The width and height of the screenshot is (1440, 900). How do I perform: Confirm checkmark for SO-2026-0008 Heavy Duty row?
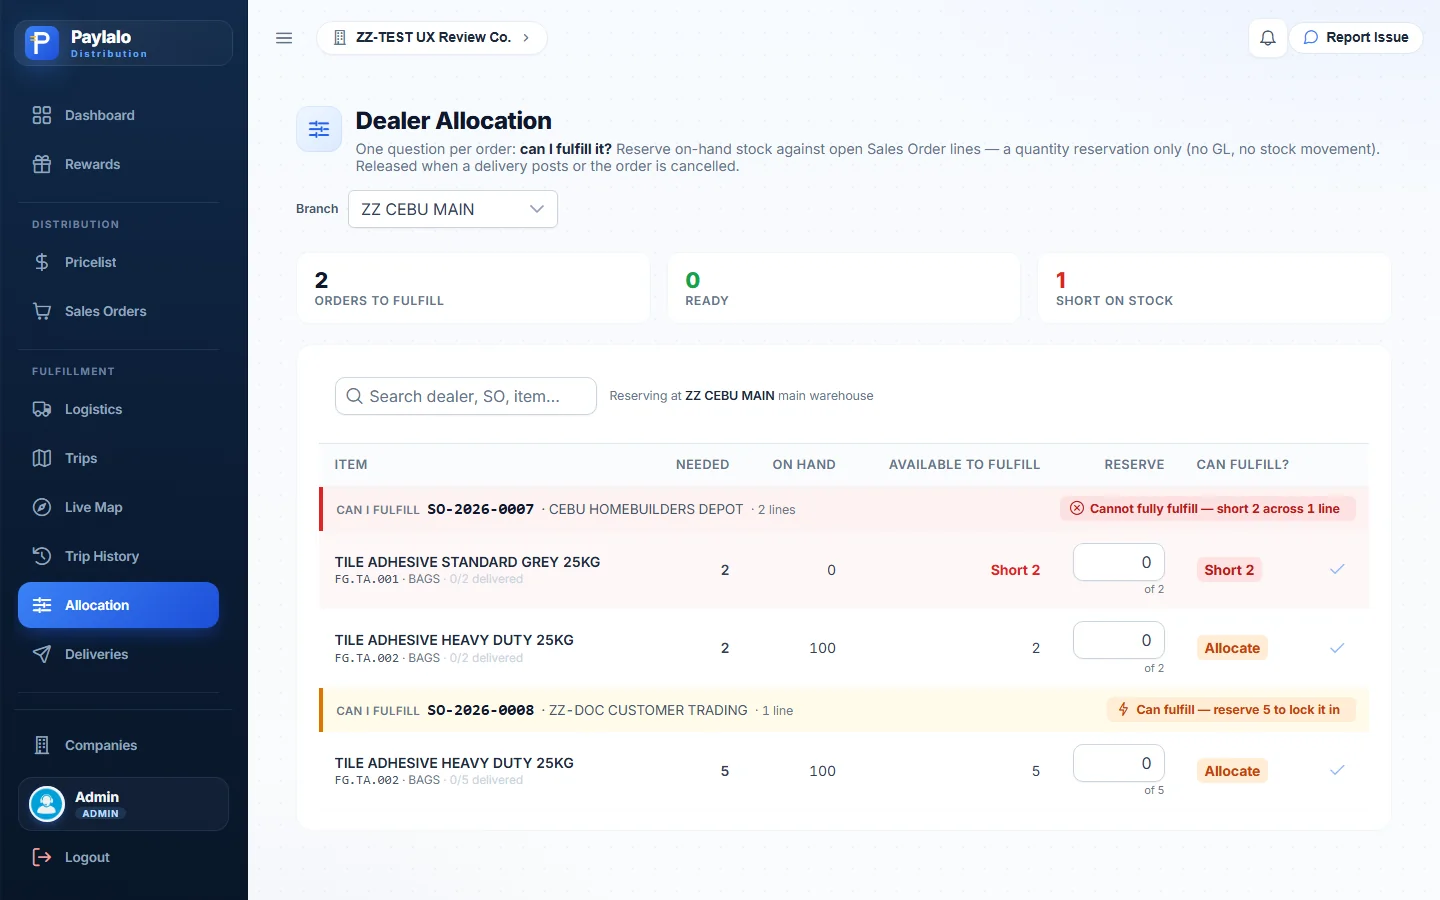click(1337, 770)
